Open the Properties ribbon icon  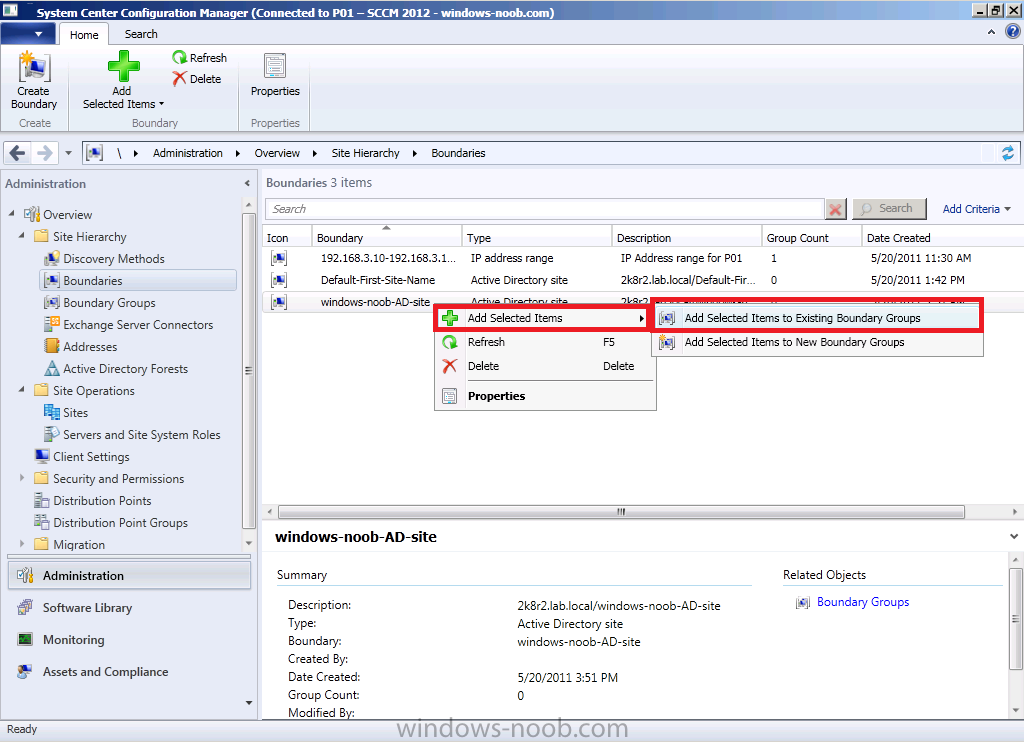coord(275,67)
